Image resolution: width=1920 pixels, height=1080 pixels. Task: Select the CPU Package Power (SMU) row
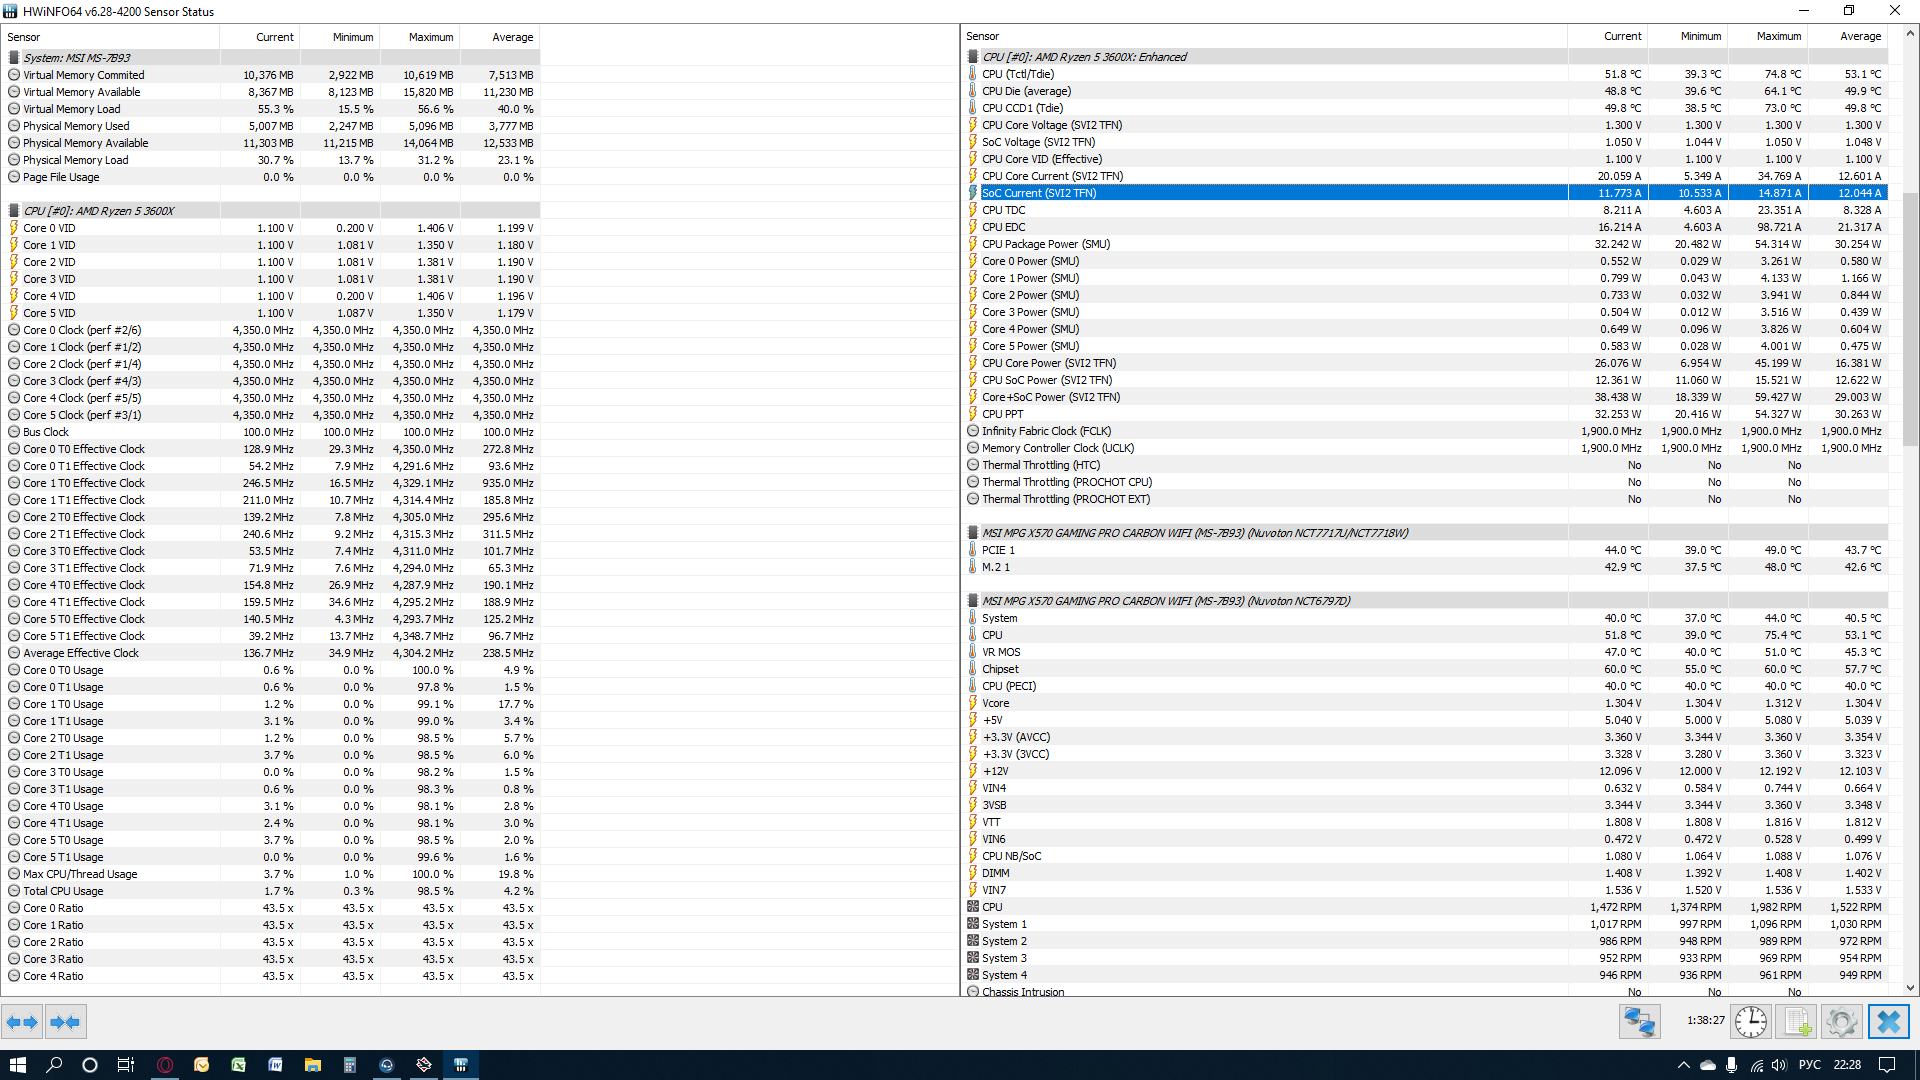1045,244
